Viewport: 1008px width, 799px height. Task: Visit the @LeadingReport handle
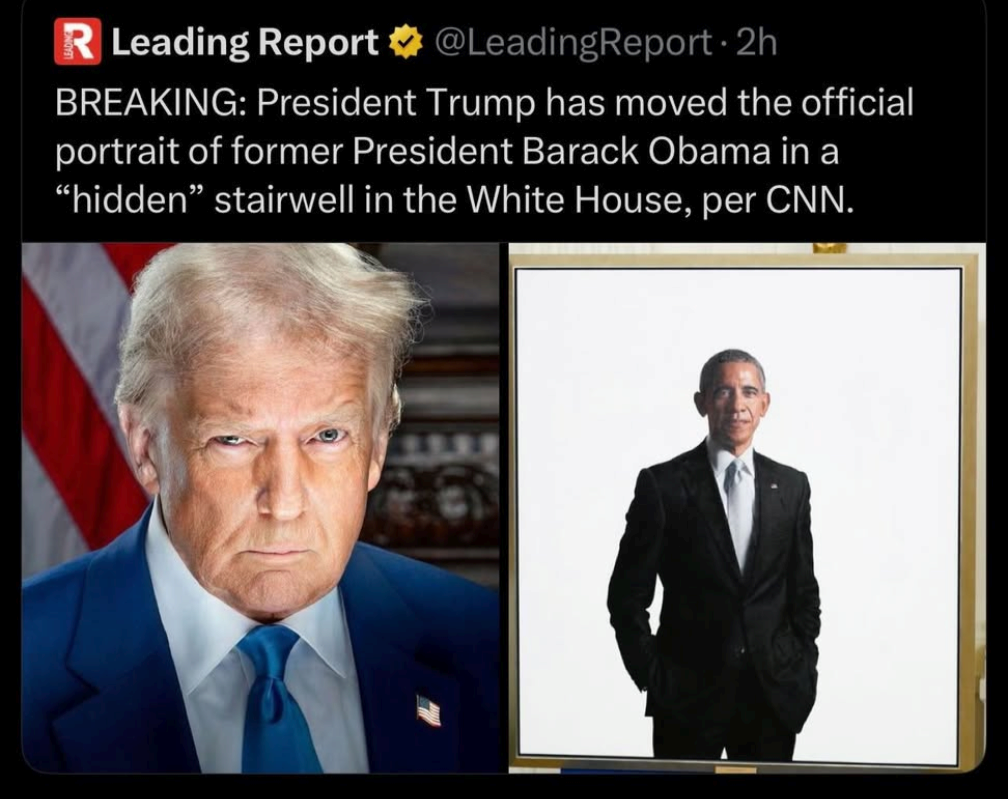click(x=573, y=44)
